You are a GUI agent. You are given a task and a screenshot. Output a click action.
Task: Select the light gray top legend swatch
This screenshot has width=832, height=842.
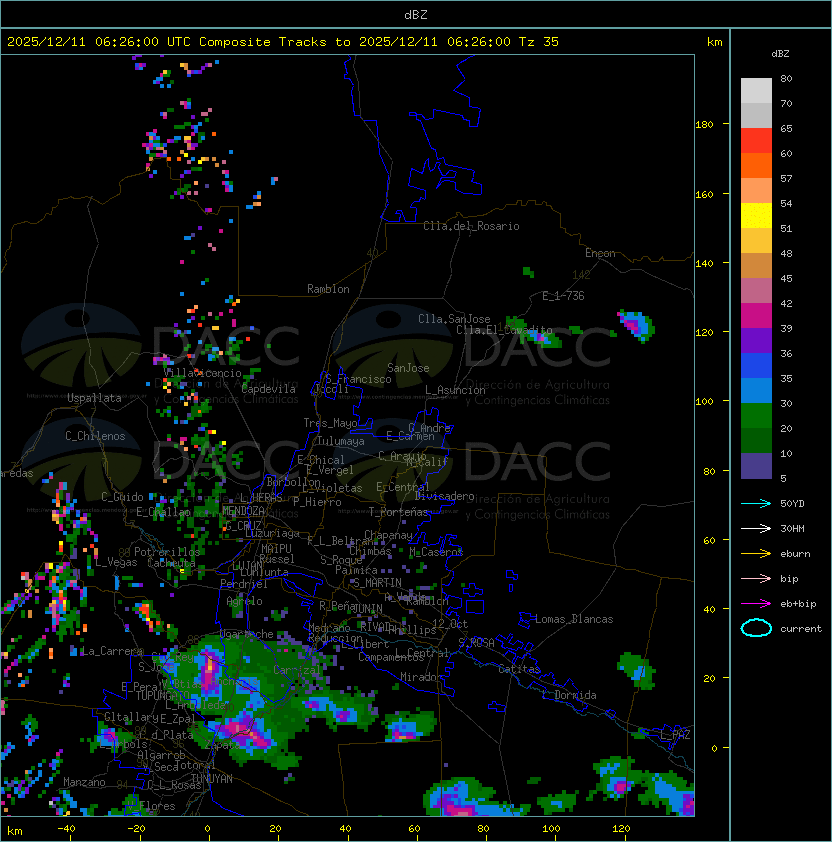756,91
